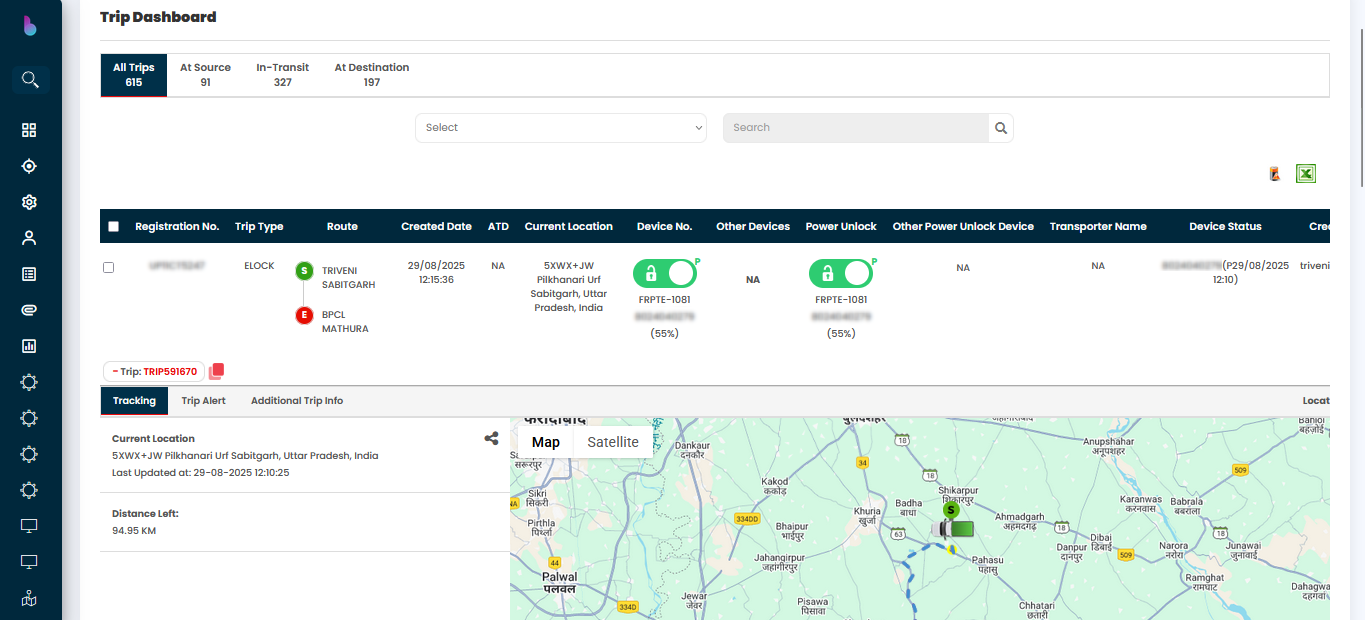1365x620 pixels.
Task: Toggle the Power Unlock switch
Action: pos(841,273)
